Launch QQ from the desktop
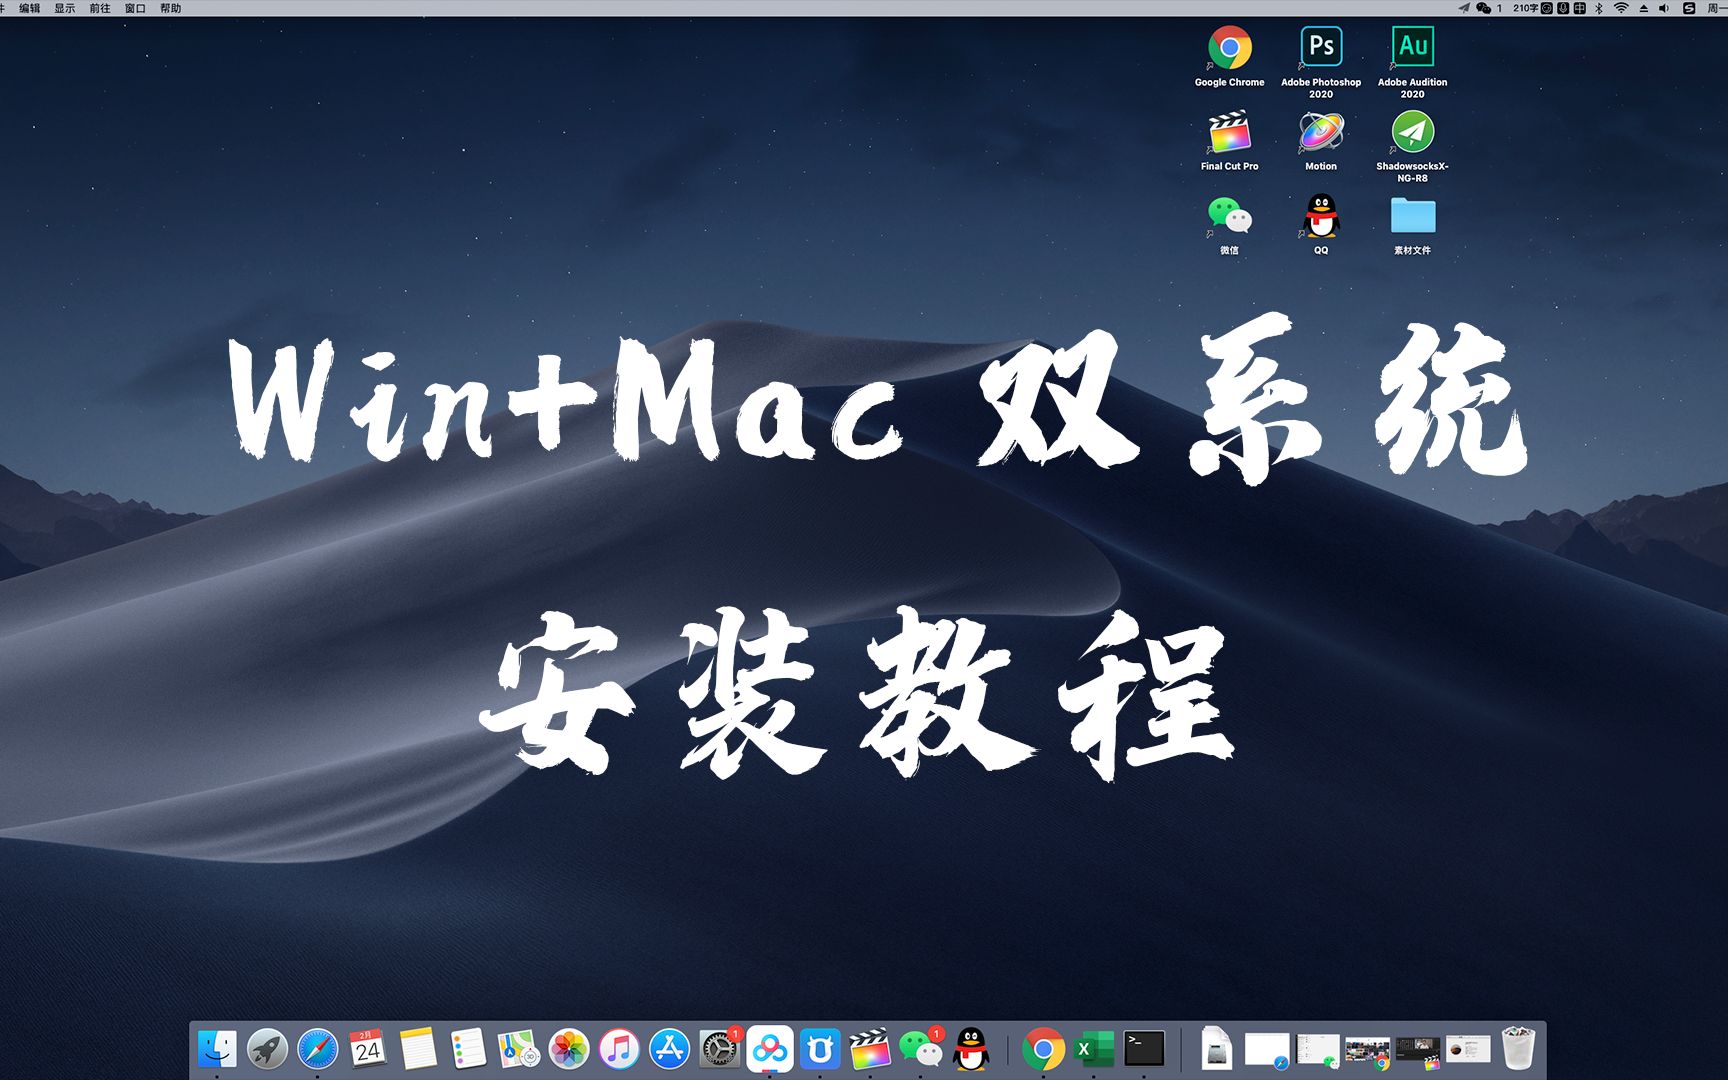 [x=1319, y=215]
